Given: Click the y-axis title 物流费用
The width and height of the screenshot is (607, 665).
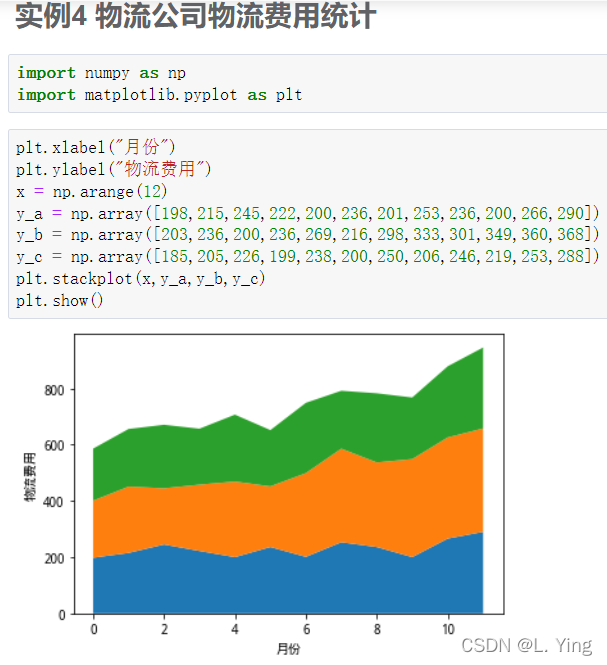Looking at the screenshot, I should pos(30,477).
